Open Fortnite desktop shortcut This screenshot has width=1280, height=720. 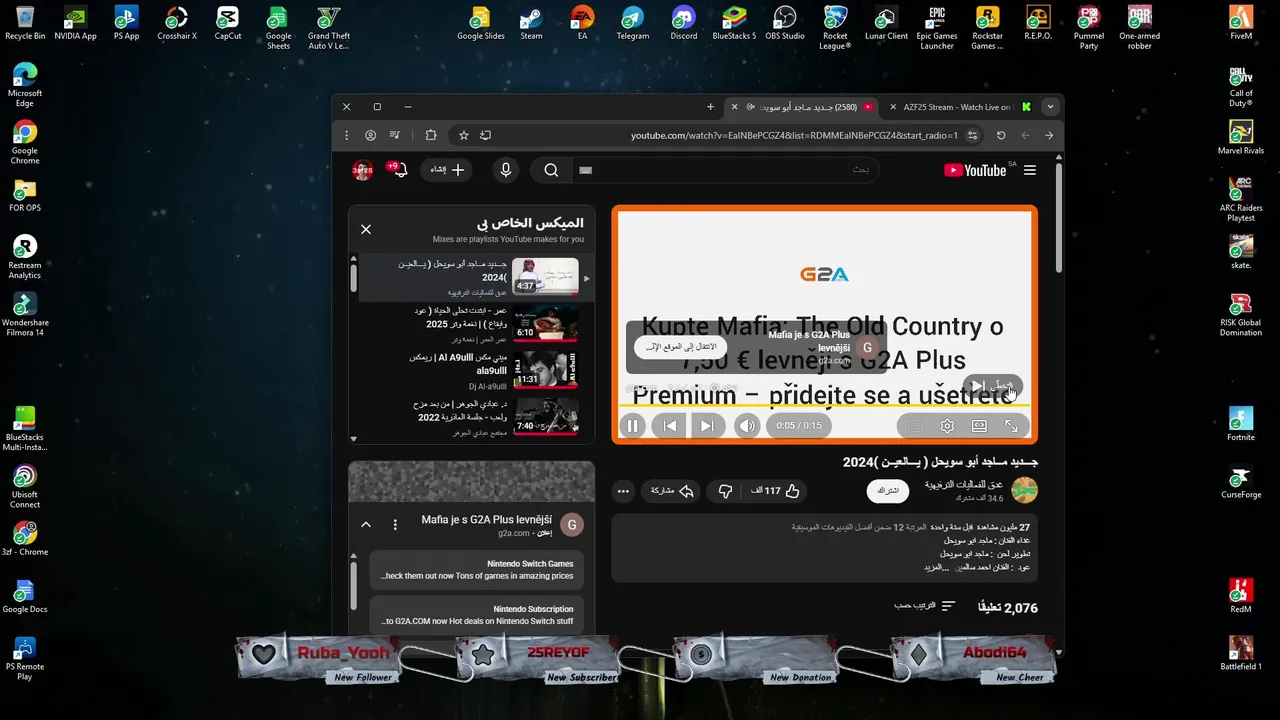1241,424
